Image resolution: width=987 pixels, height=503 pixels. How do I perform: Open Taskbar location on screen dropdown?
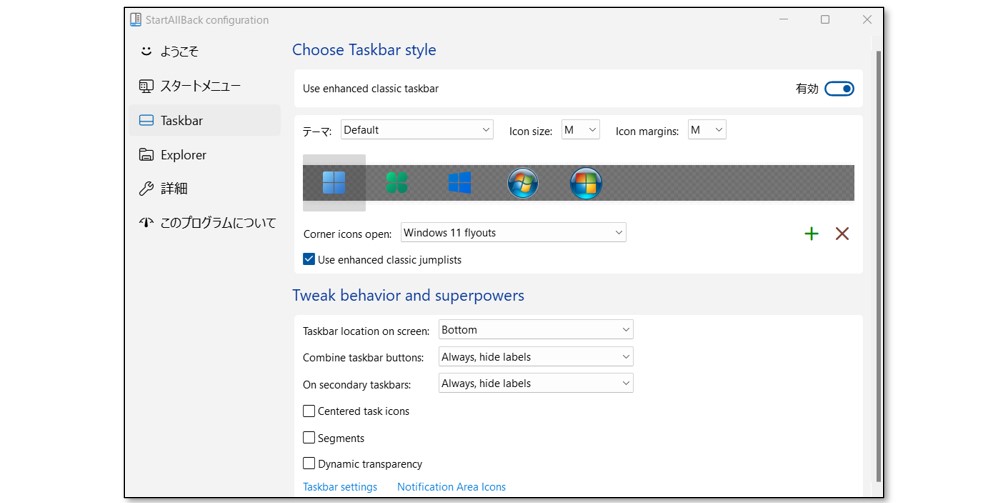point(536,329)
